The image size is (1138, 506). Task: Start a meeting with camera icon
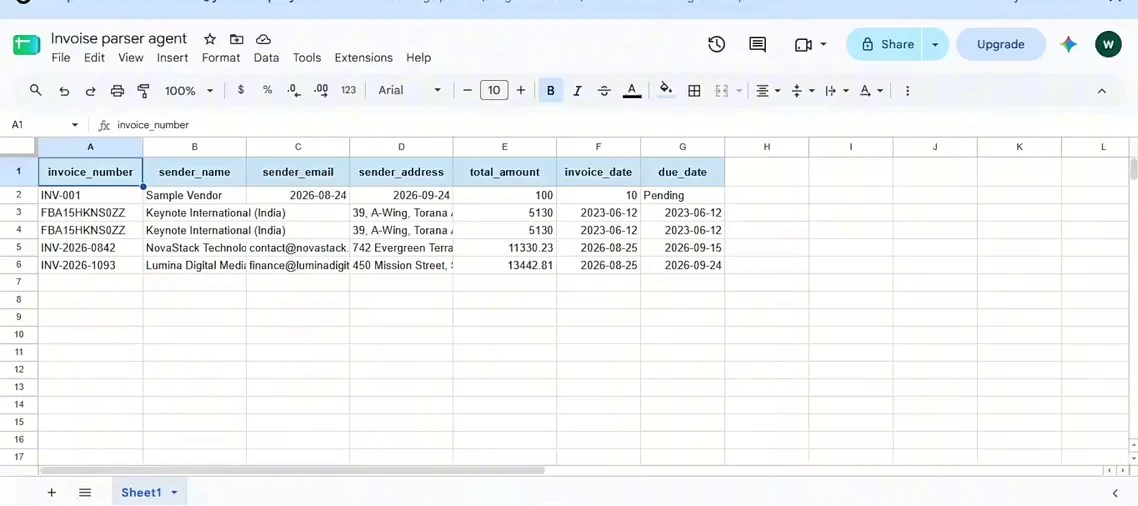[x=803, y=45]
